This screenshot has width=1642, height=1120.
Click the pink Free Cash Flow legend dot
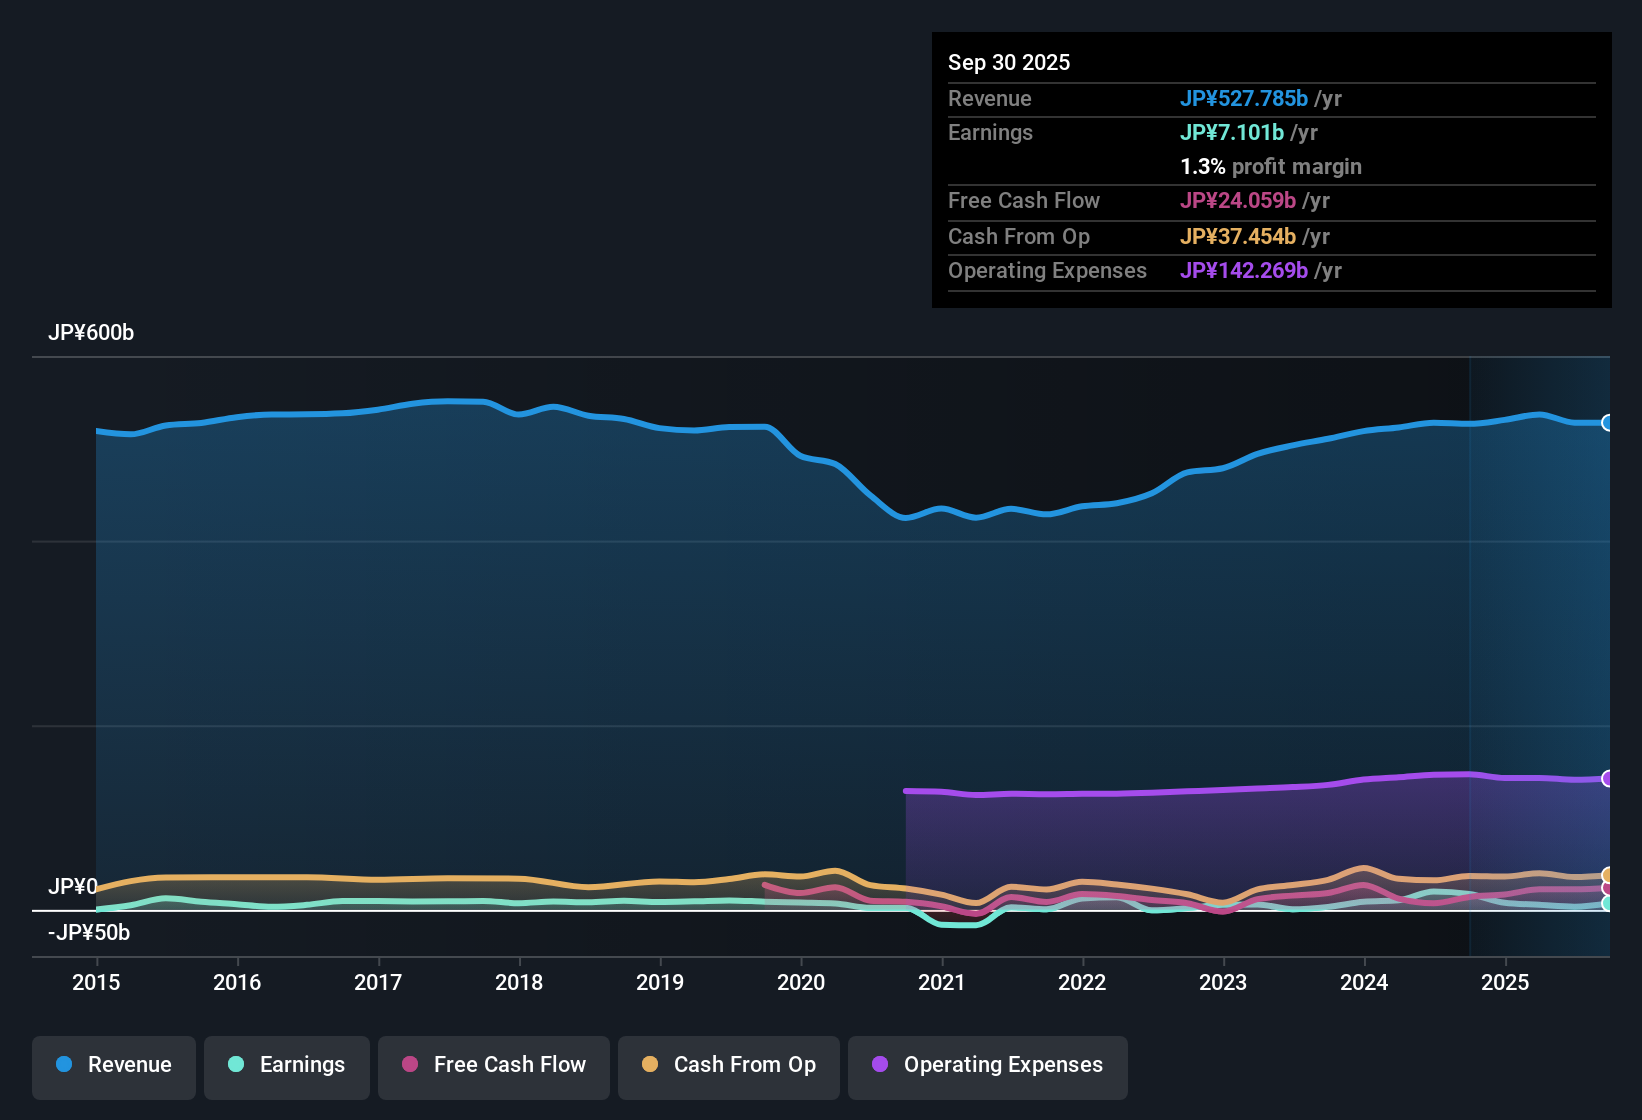coord(409,1065)
